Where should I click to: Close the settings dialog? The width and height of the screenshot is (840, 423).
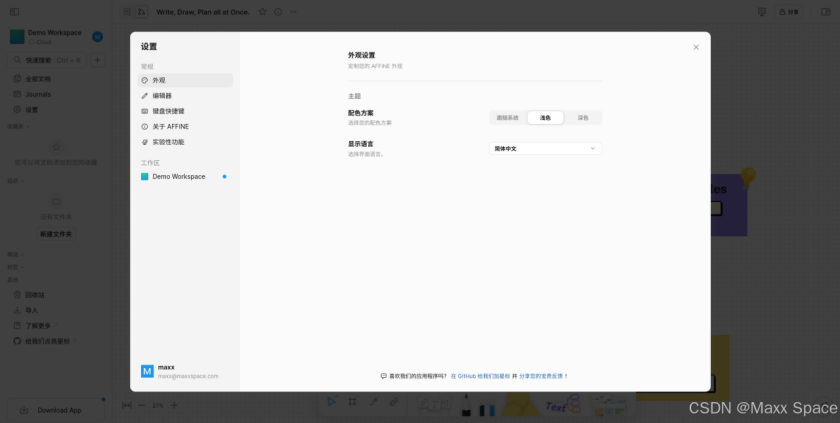coord(696,47)
